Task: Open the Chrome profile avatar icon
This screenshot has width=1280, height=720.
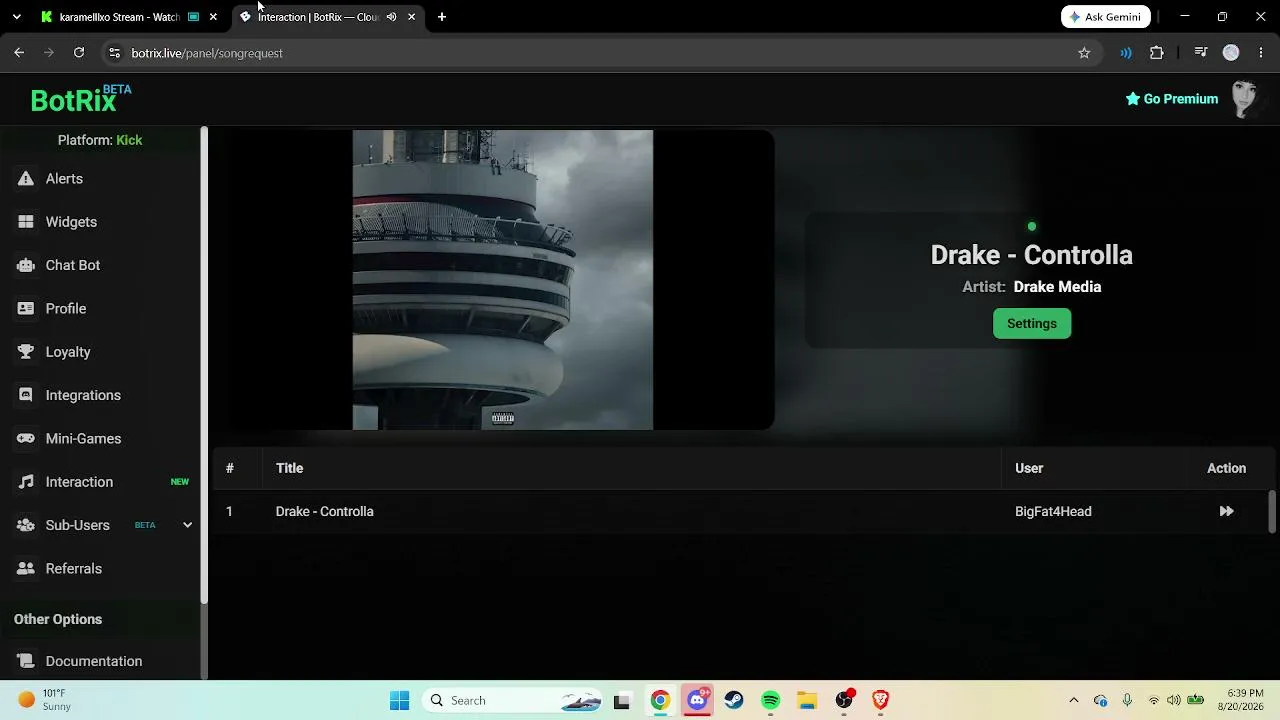Action: tap(1231, 53)
